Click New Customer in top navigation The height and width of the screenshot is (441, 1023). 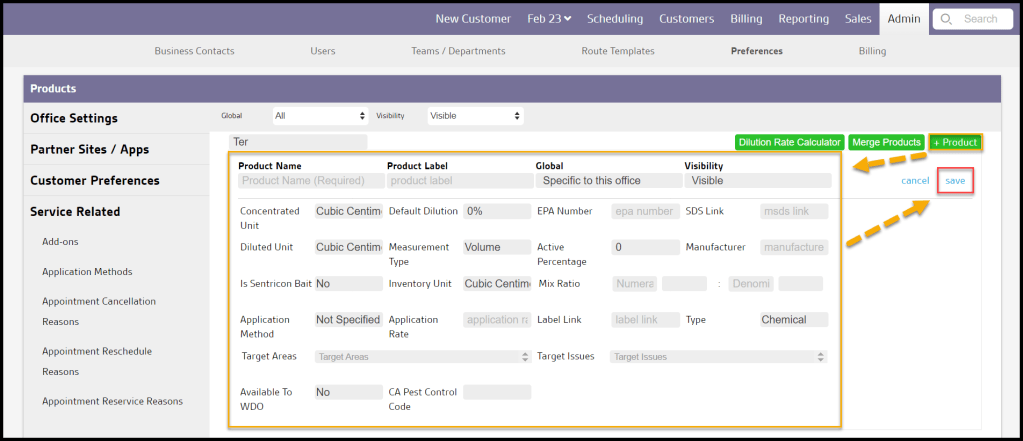473,19
